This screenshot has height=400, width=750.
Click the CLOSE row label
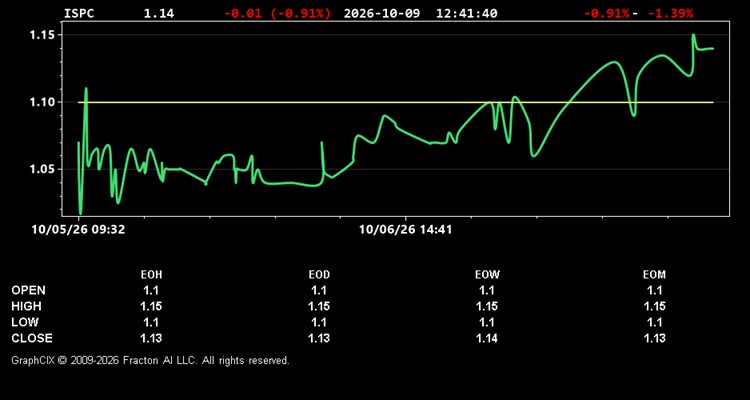32,338
